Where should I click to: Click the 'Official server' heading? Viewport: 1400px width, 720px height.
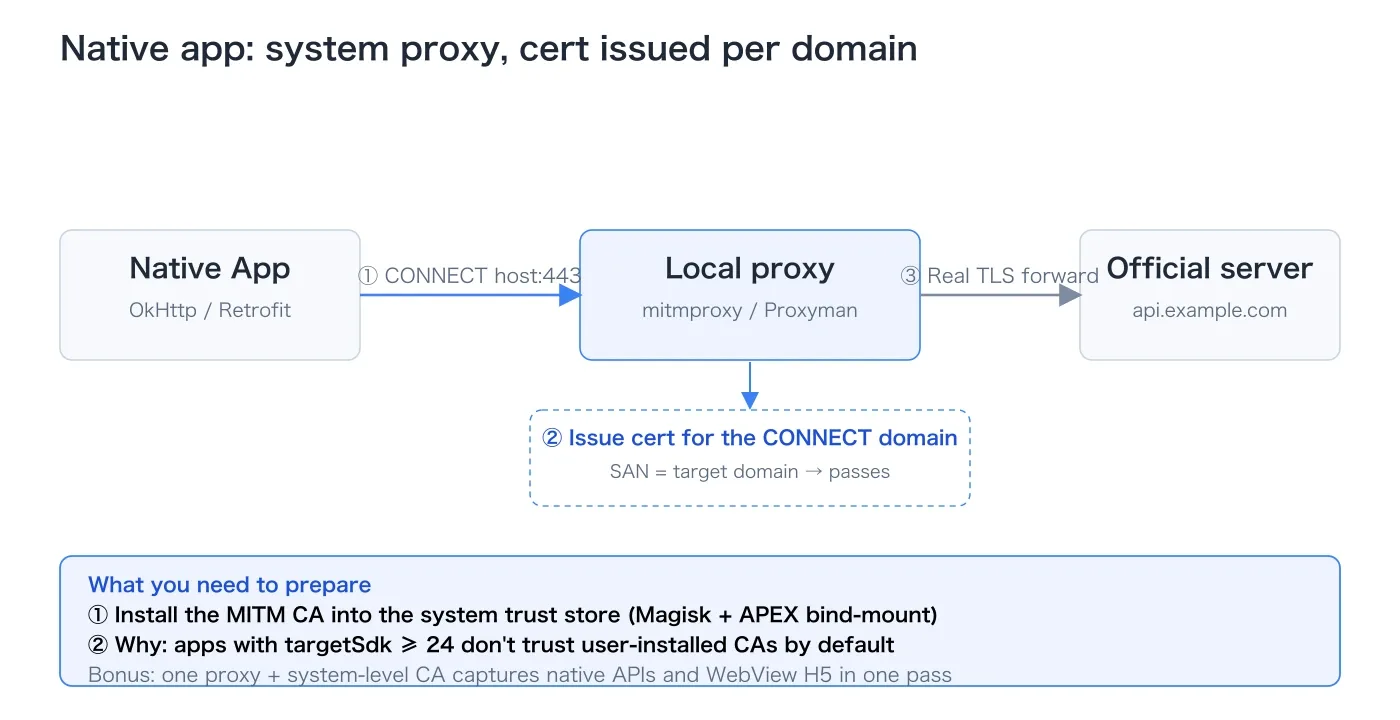click(x=1210, y=268)
